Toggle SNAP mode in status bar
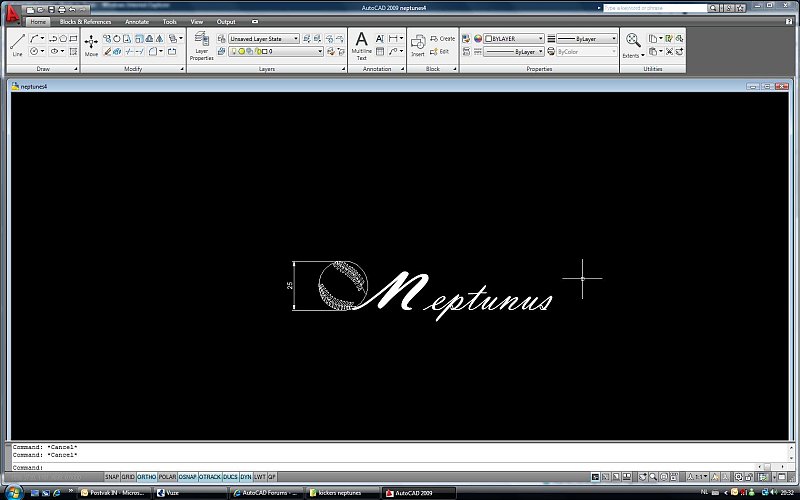 pyautogui.click(x=112, y=477)
